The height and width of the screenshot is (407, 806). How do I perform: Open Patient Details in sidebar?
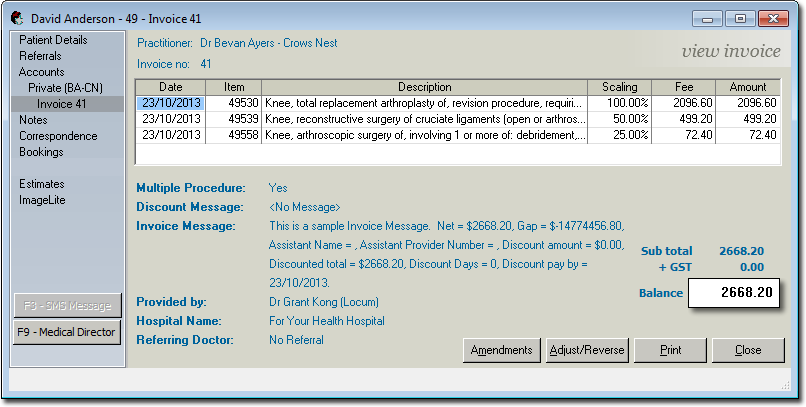(53, 40)
